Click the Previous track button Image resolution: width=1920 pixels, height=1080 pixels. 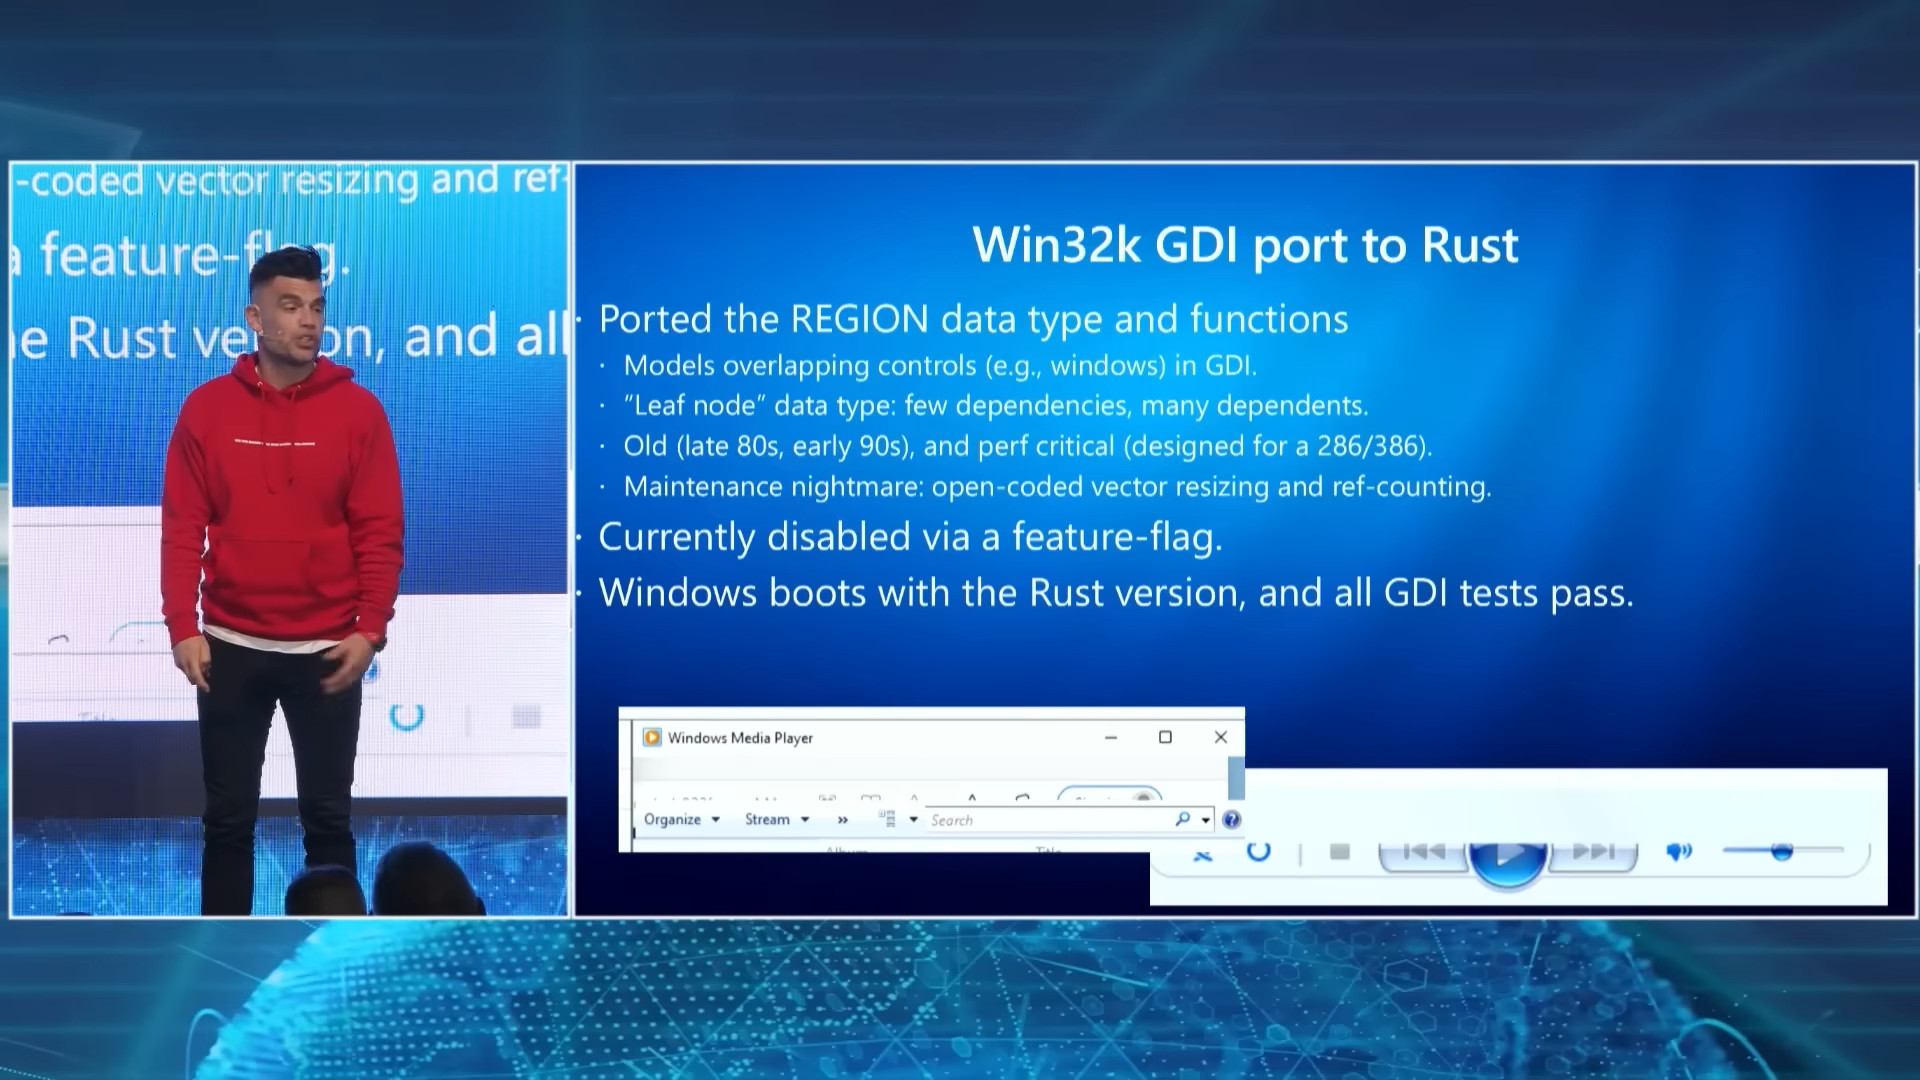[1423, 852]
